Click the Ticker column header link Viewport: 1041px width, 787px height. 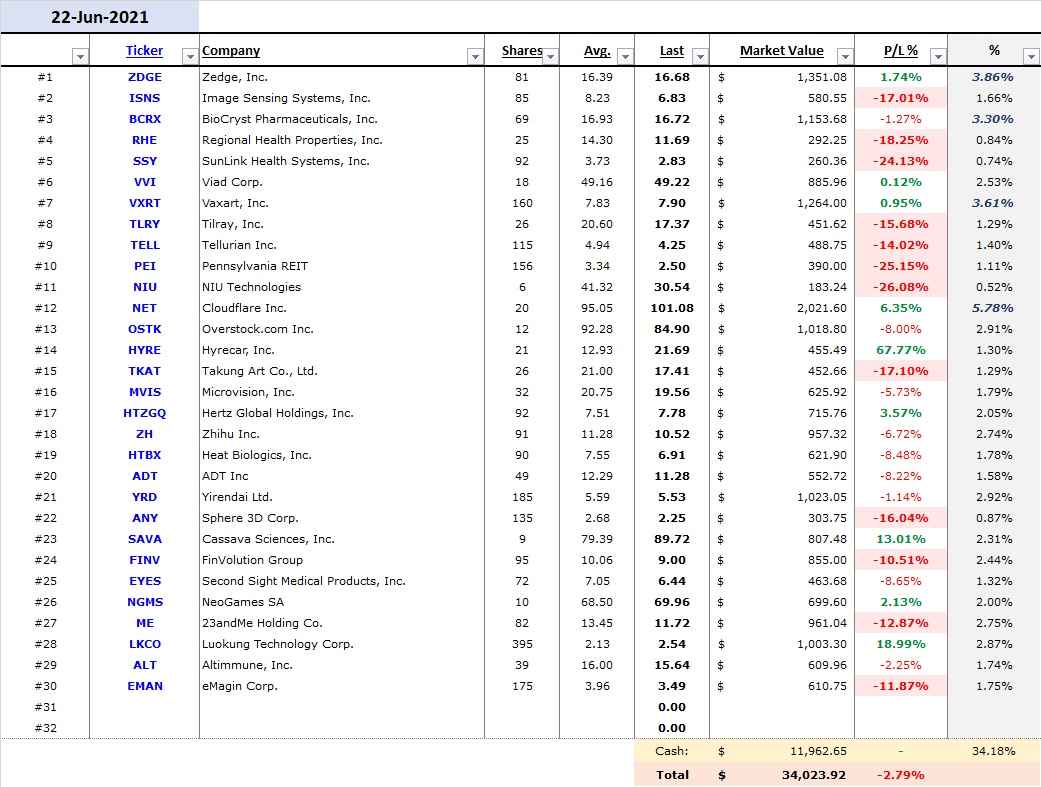[144, 50]
